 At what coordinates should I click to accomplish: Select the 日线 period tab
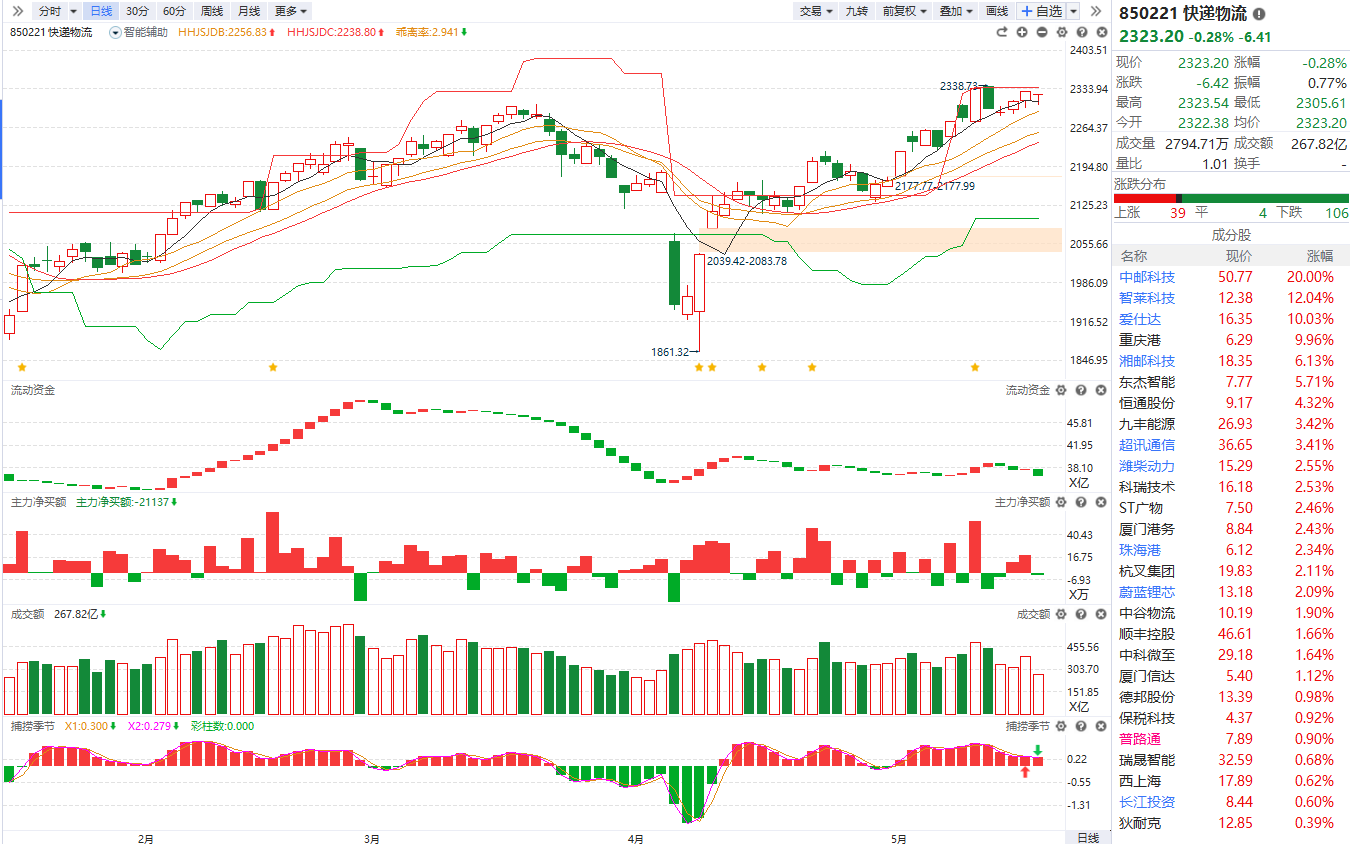[101, 11]
